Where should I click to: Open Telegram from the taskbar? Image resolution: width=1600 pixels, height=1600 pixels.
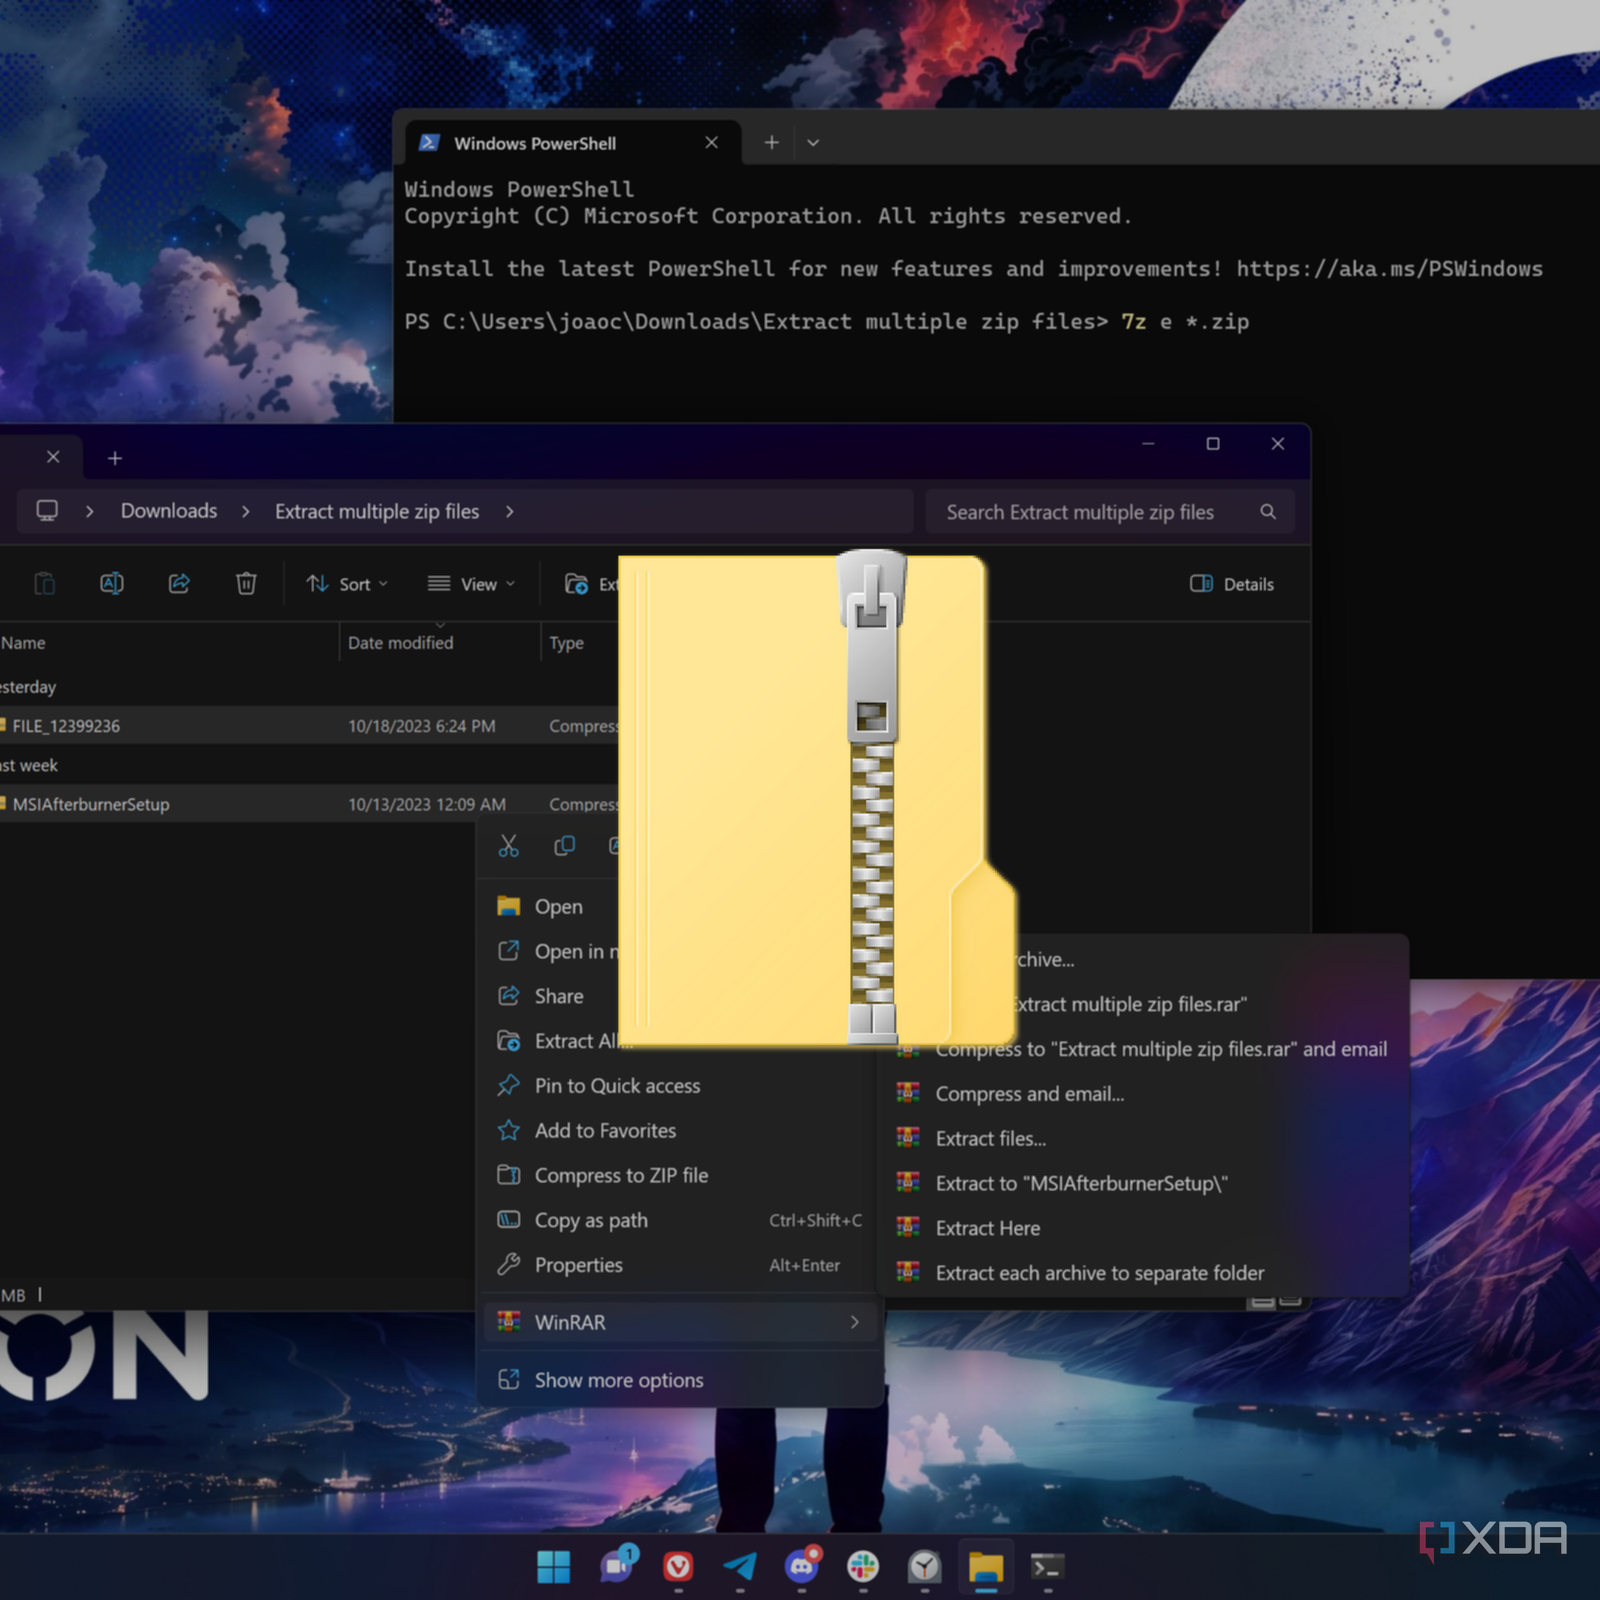[x=740, y=1566]
